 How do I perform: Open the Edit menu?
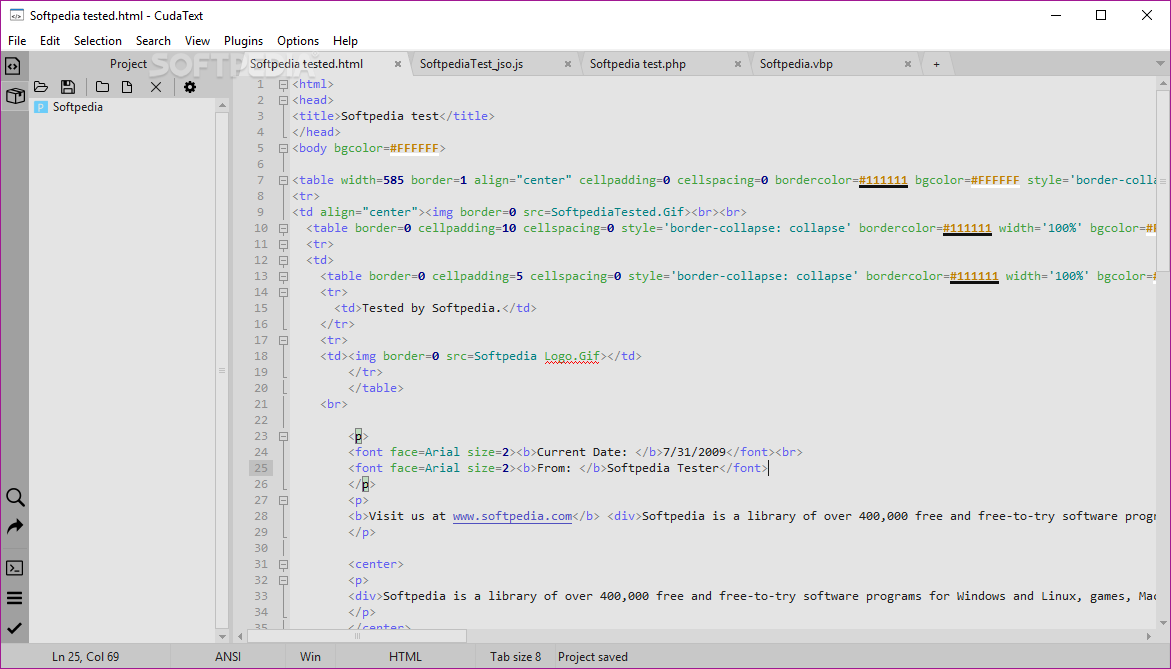pyautogui.click(x=50, y=41)
